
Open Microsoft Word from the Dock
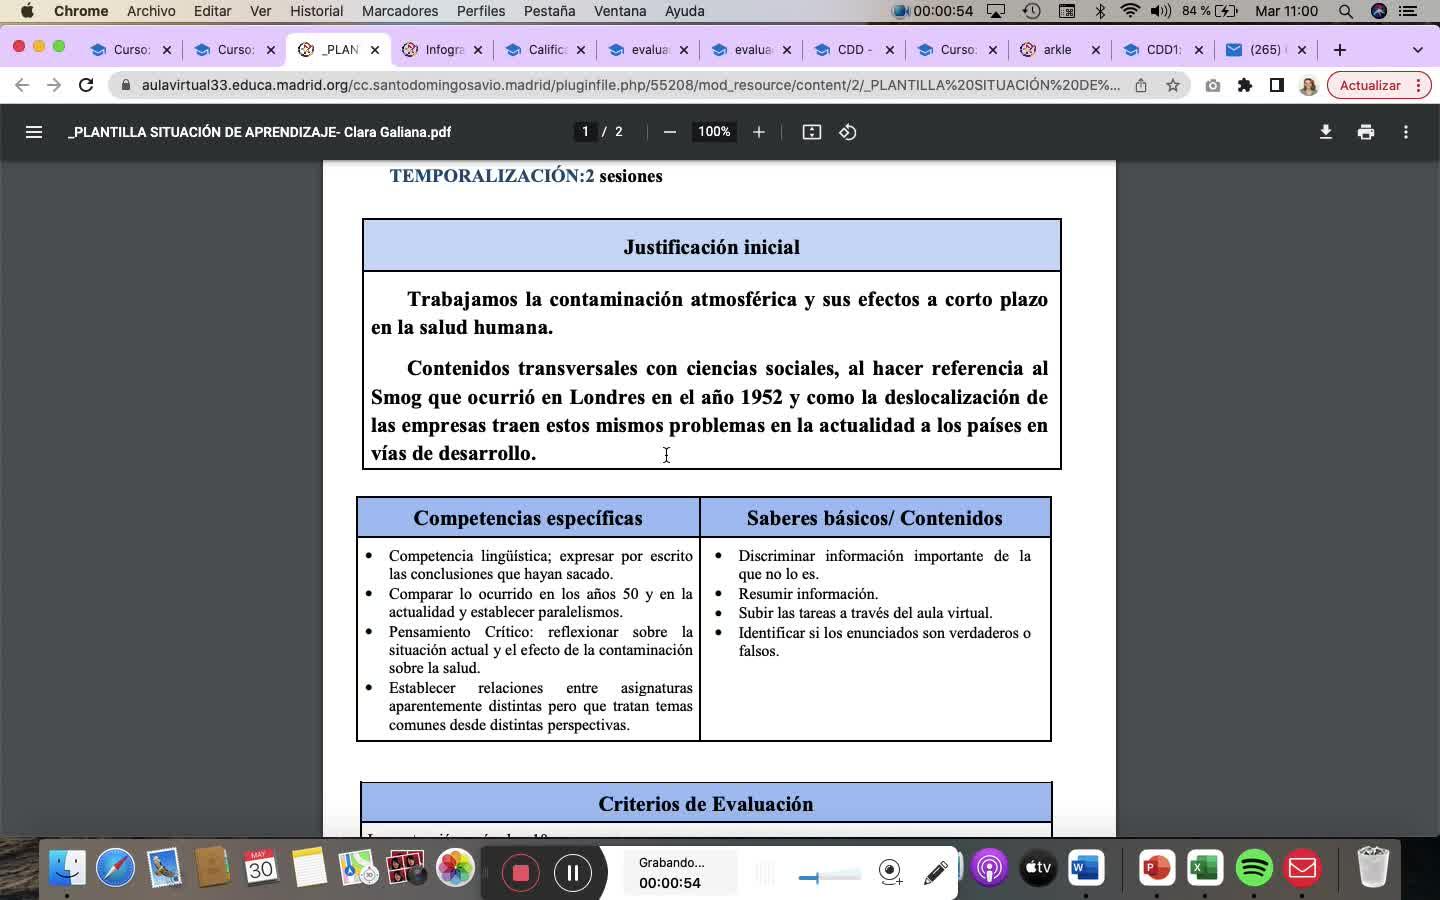pyautogui.click(x=1085, y=868)
